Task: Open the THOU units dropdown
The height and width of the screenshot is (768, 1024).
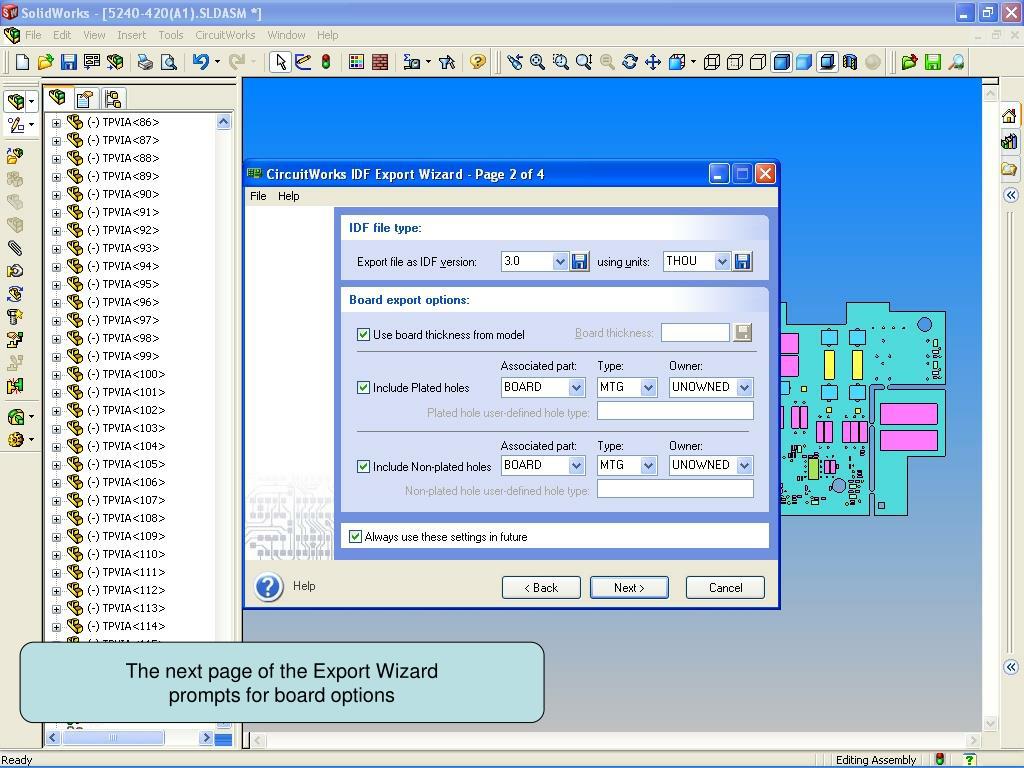Action: click(722, 262)
